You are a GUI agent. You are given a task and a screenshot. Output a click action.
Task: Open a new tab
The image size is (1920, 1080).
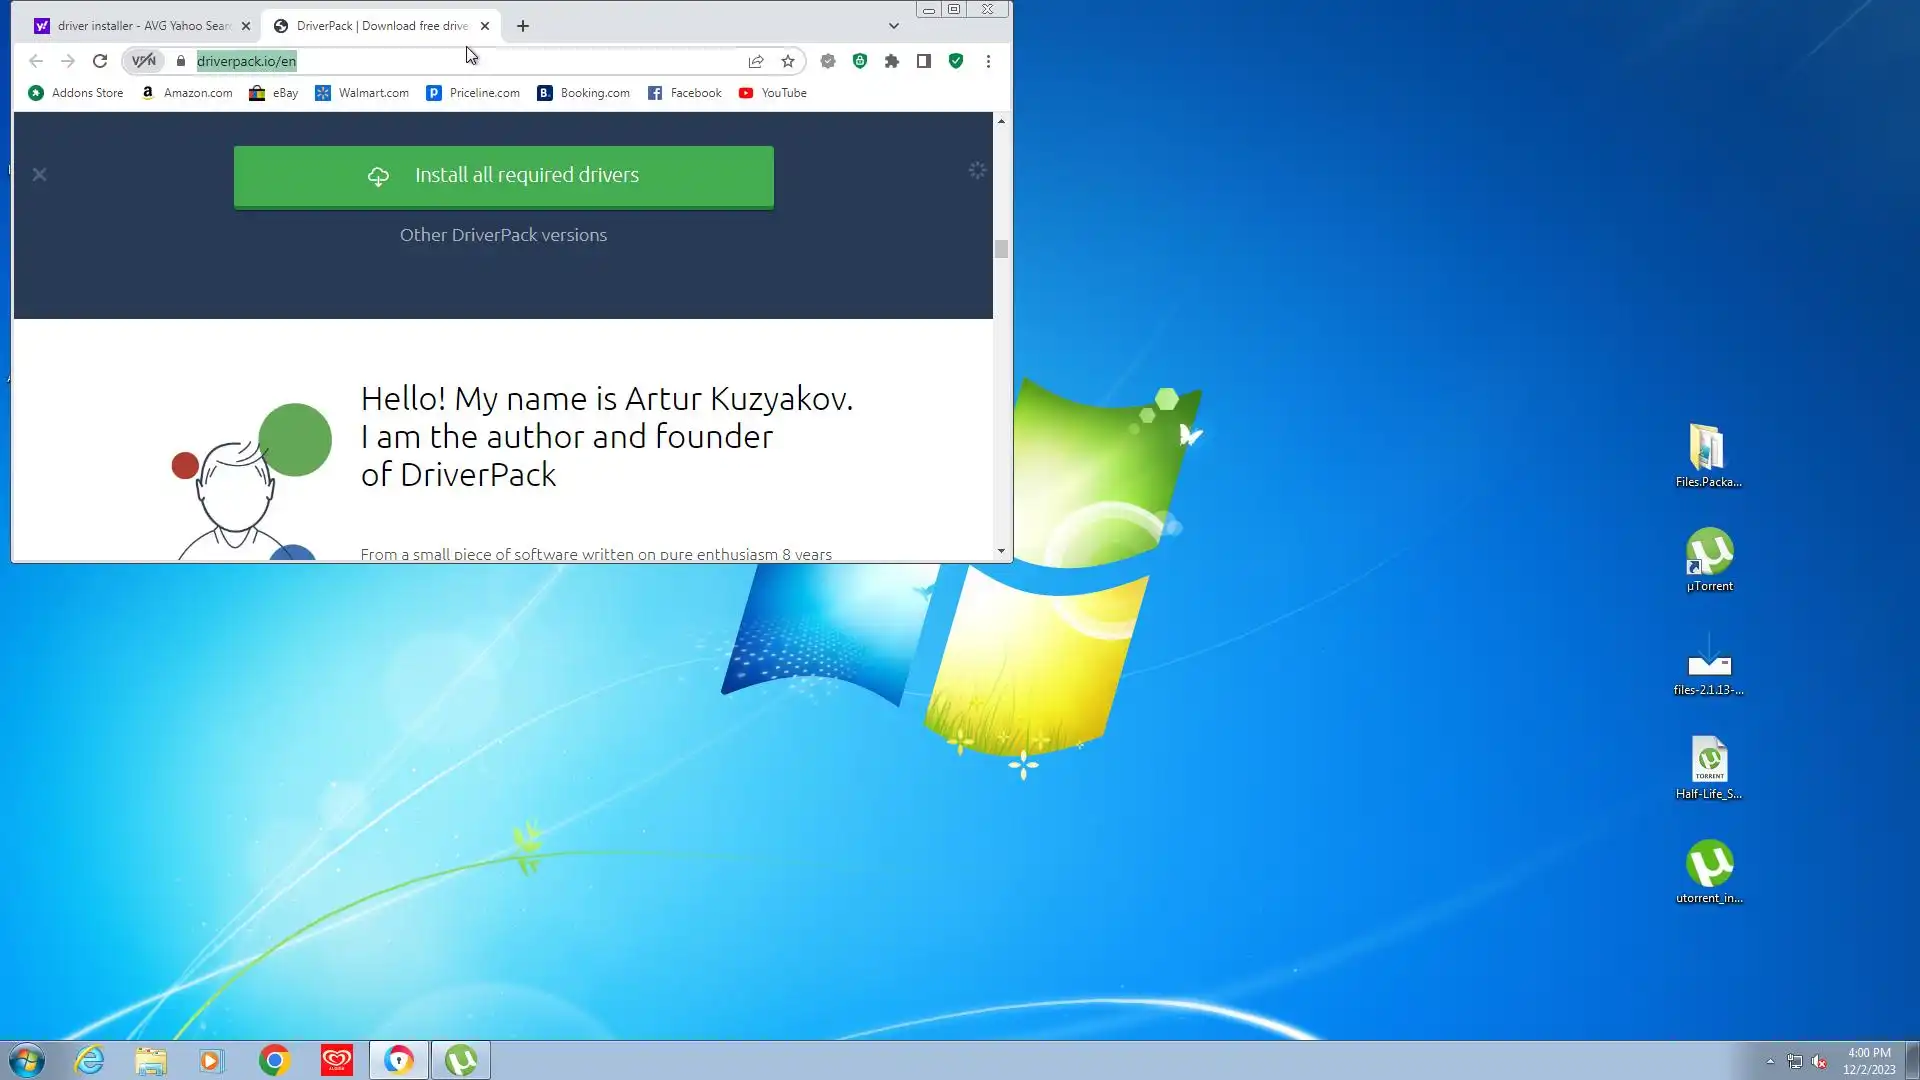pos(523,26)
